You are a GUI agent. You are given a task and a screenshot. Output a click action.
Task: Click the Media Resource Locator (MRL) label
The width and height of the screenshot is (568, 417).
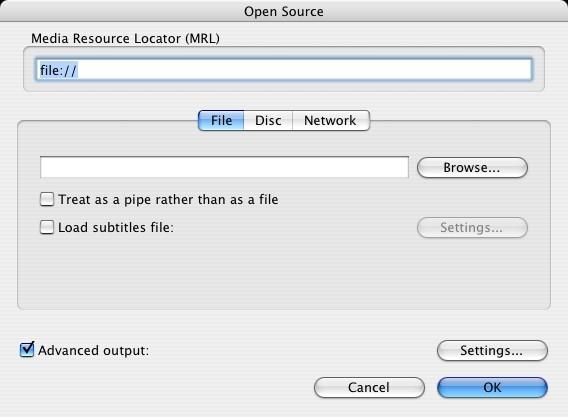point(125,38)
